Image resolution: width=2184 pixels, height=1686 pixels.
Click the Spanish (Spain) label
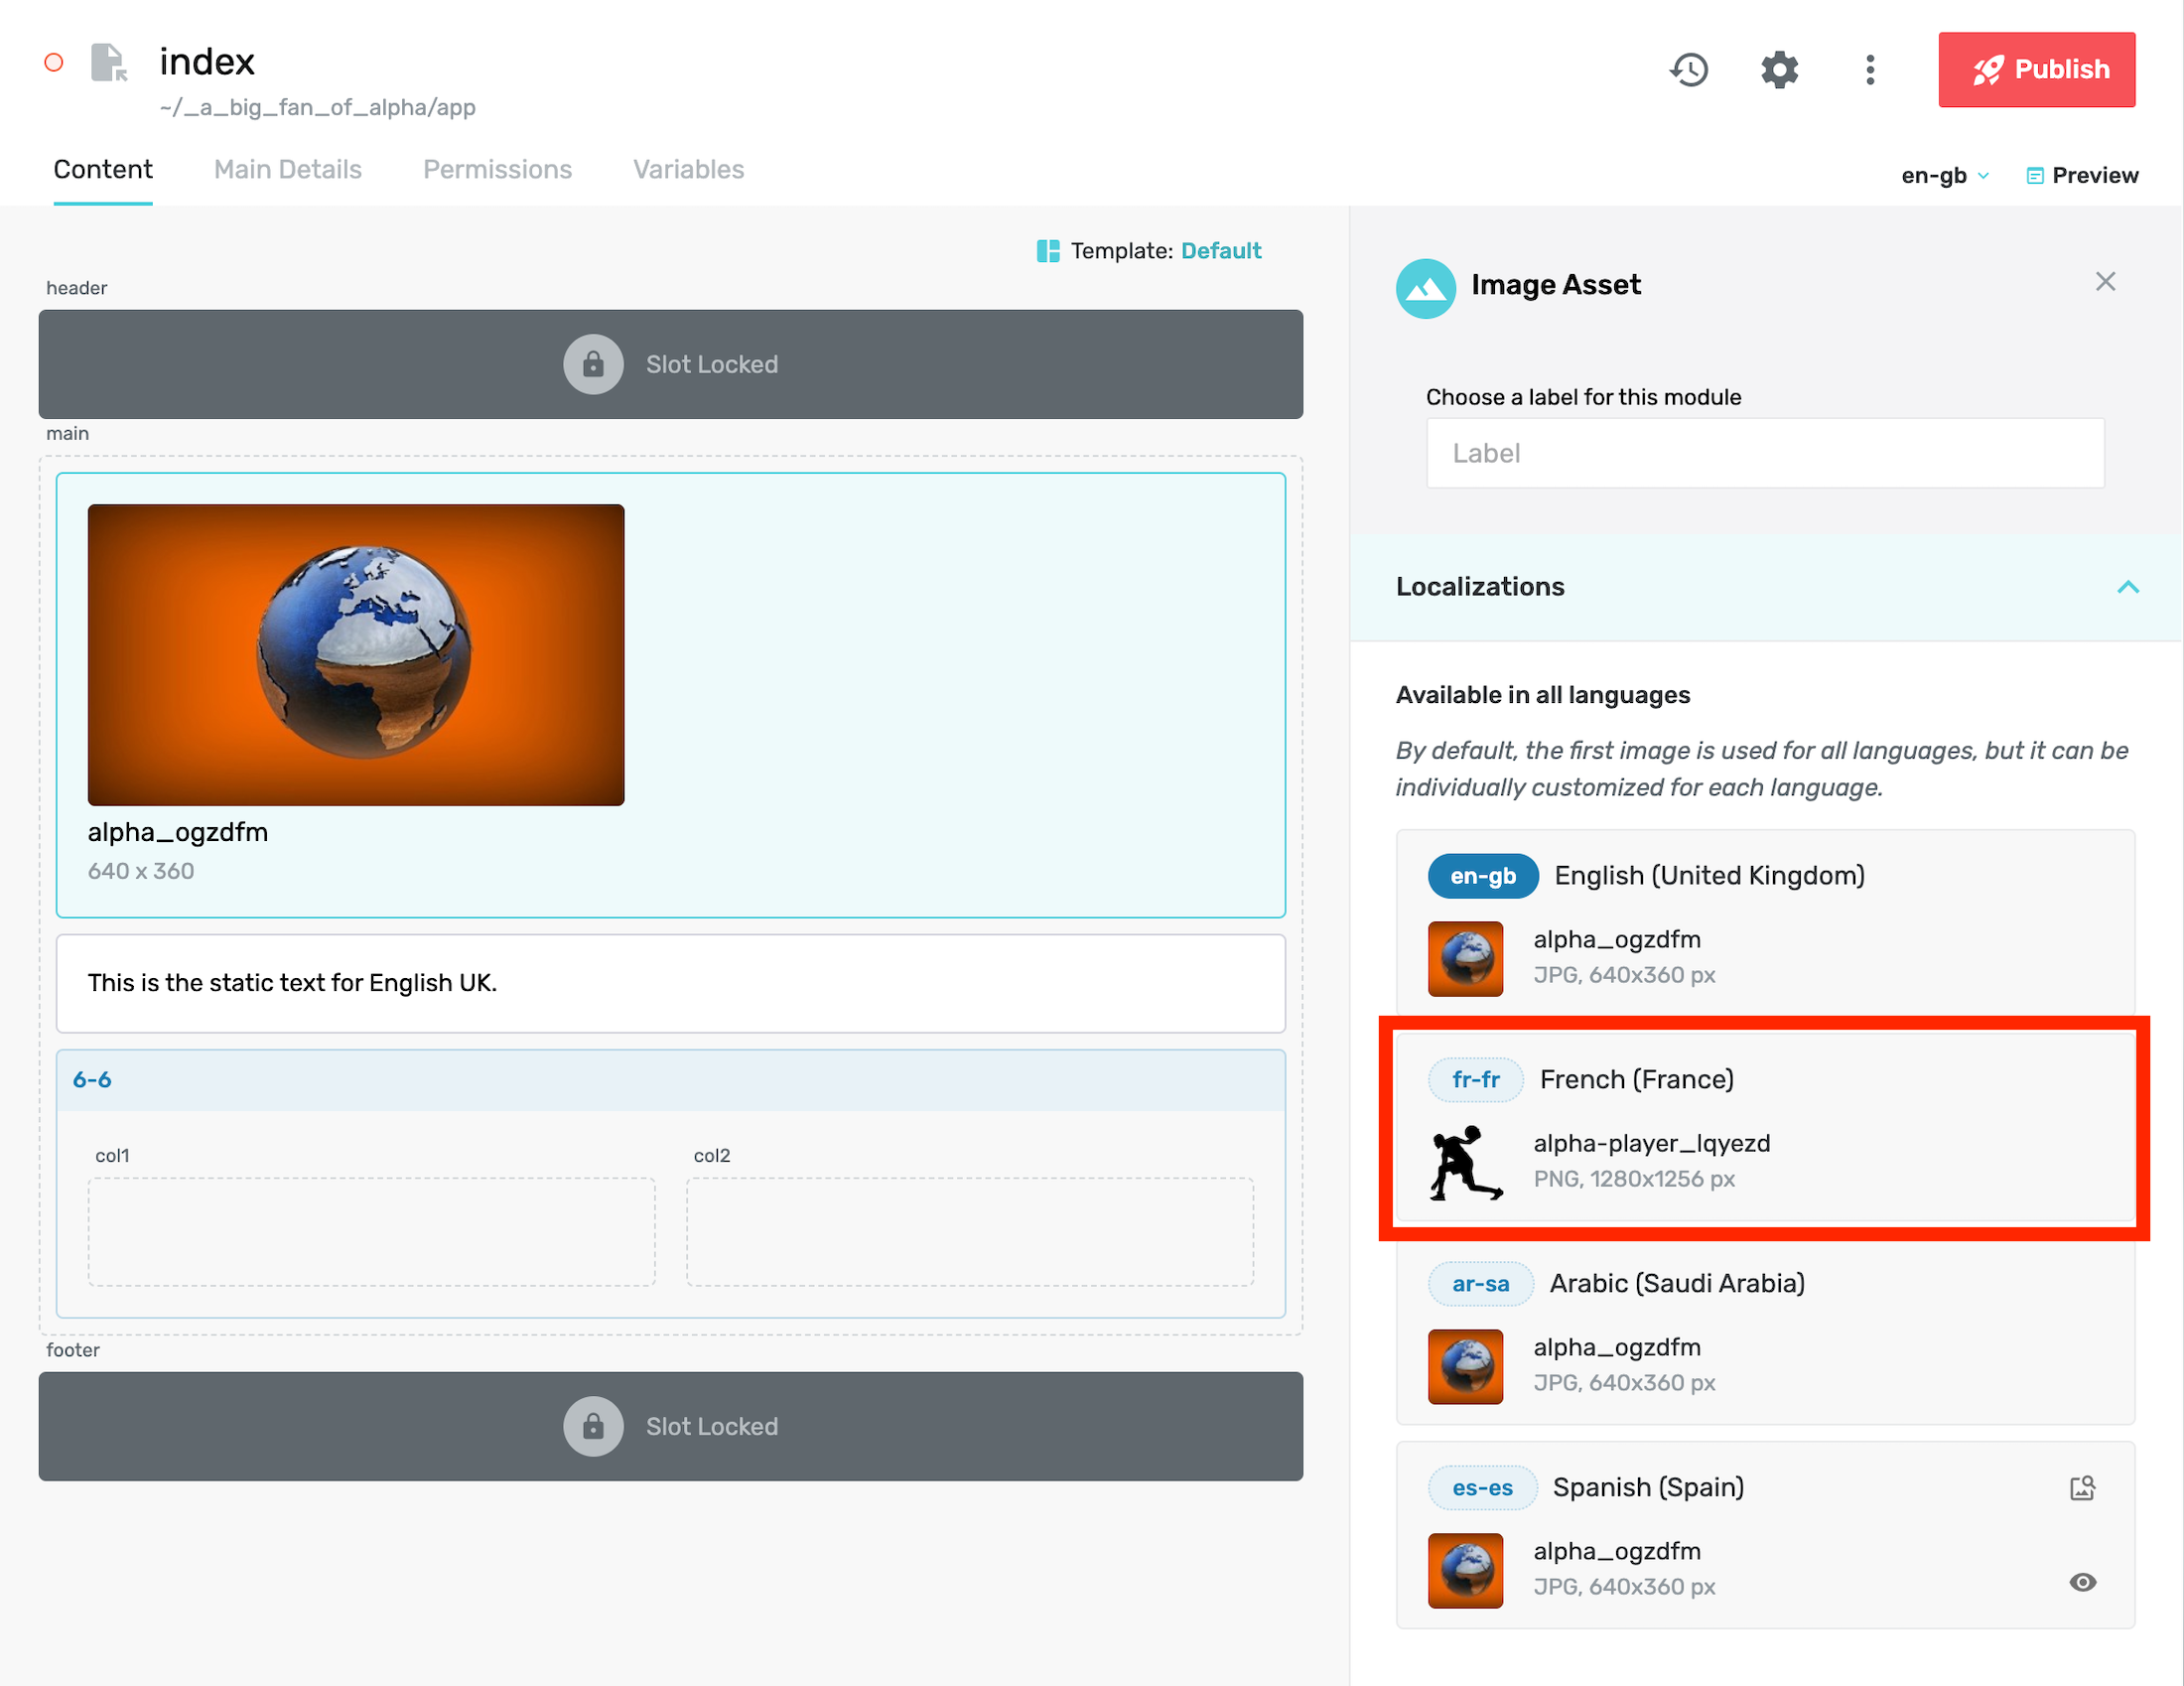coord(1648,1487)
